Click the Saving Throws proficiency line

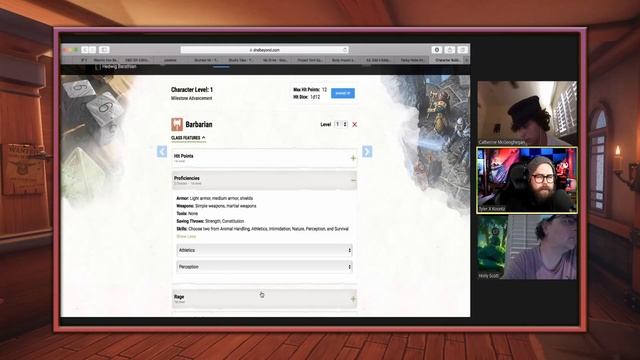[x=210, y=221]
